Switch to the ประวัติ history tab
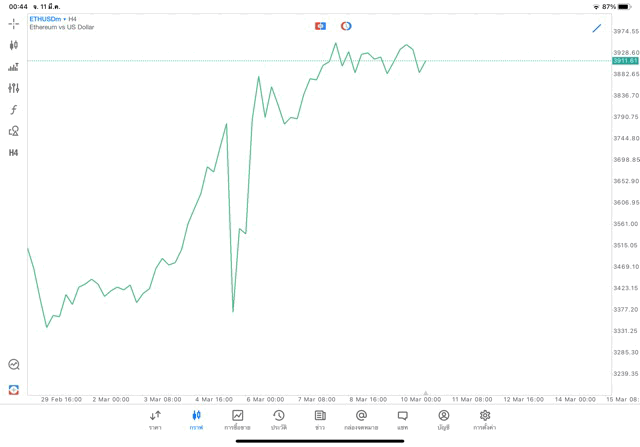 [279, 420]
